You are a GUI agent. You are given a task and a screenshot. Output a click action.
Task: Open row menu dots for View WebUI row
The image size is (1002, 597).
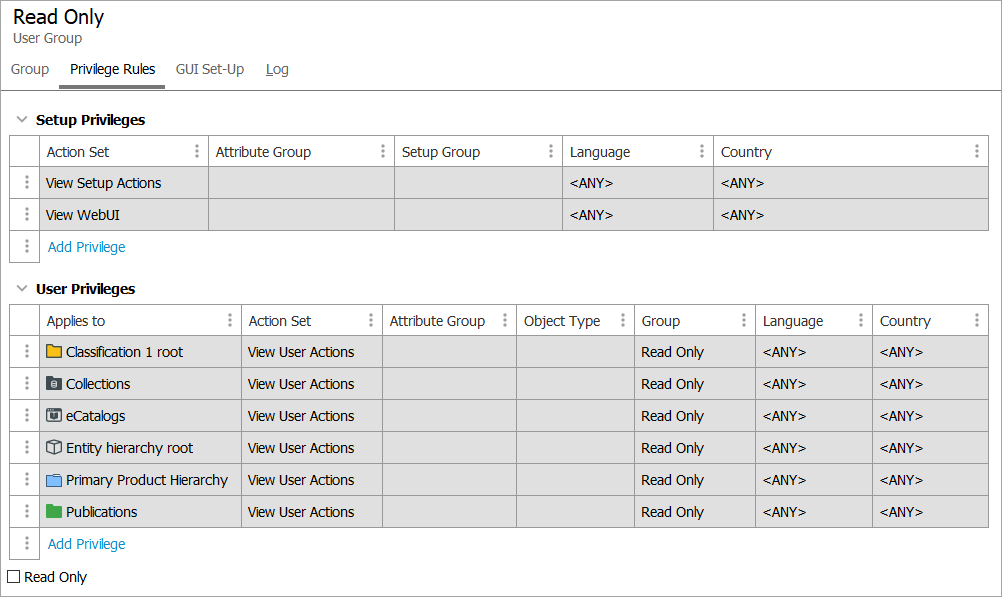click(x=27, y=215)
